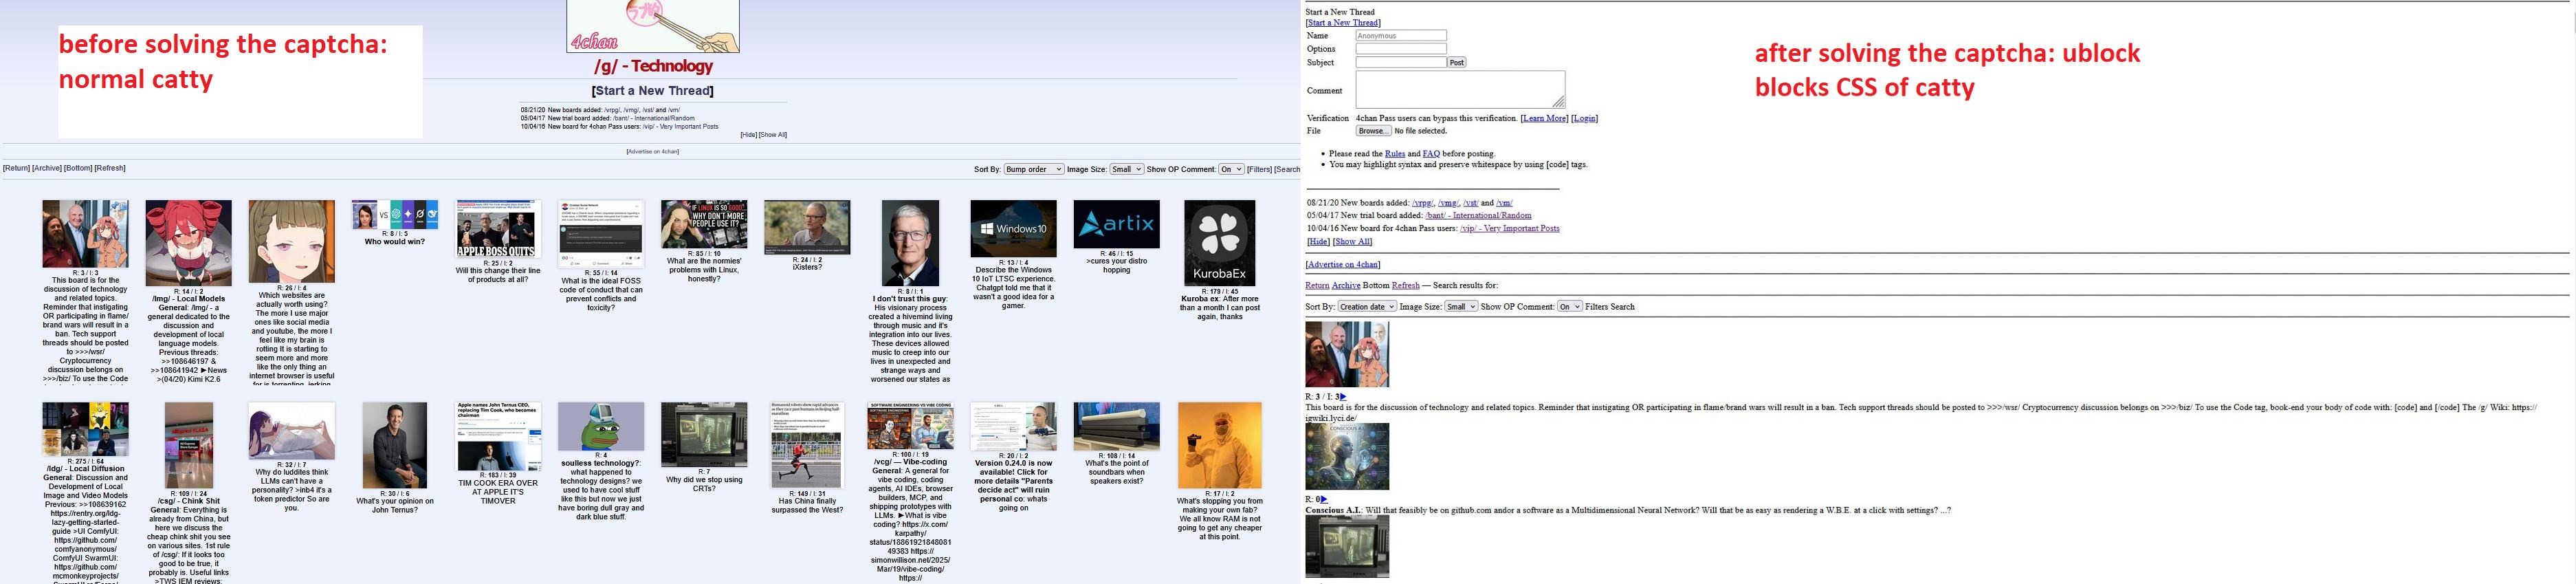
Task: Open the 'Who would win?' thread thumbnail
Action: point(395,214)
